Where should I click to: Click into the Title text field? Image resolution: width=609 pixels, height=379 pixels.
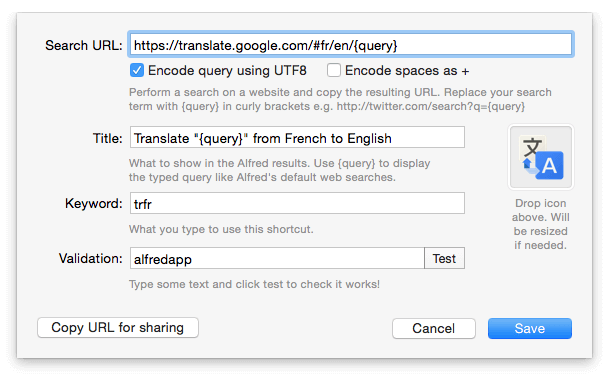[x=297, y=137]
